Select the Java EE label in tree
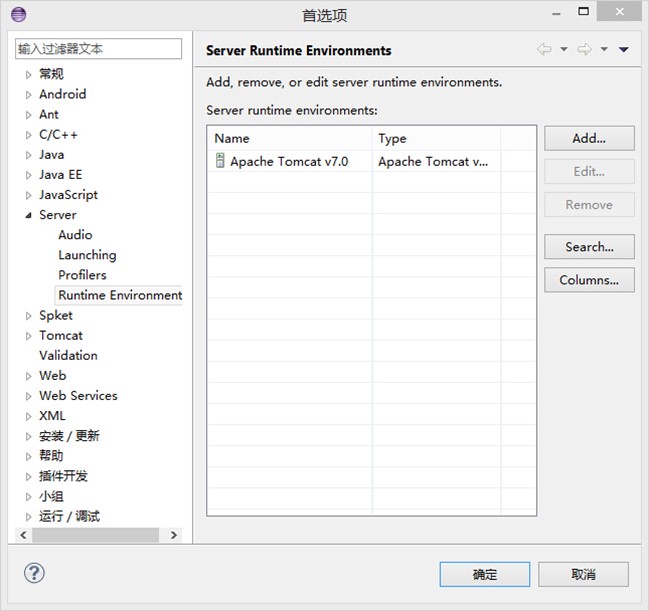Screen dimensions: 649x611 pyautogui.click(x=60, y=175)
